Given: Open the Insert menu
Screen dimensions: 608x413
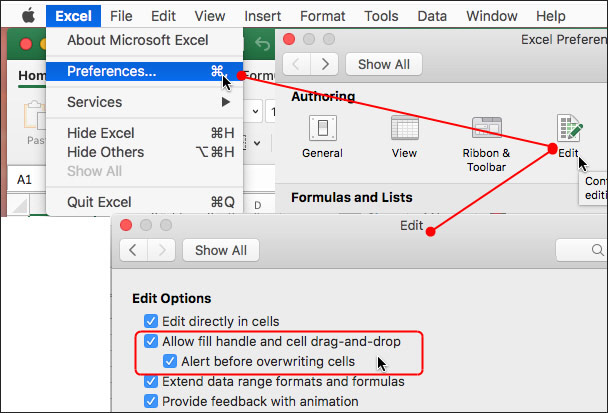Looking at the screenshot, I should pyautogui.click(x=263, y=16).
